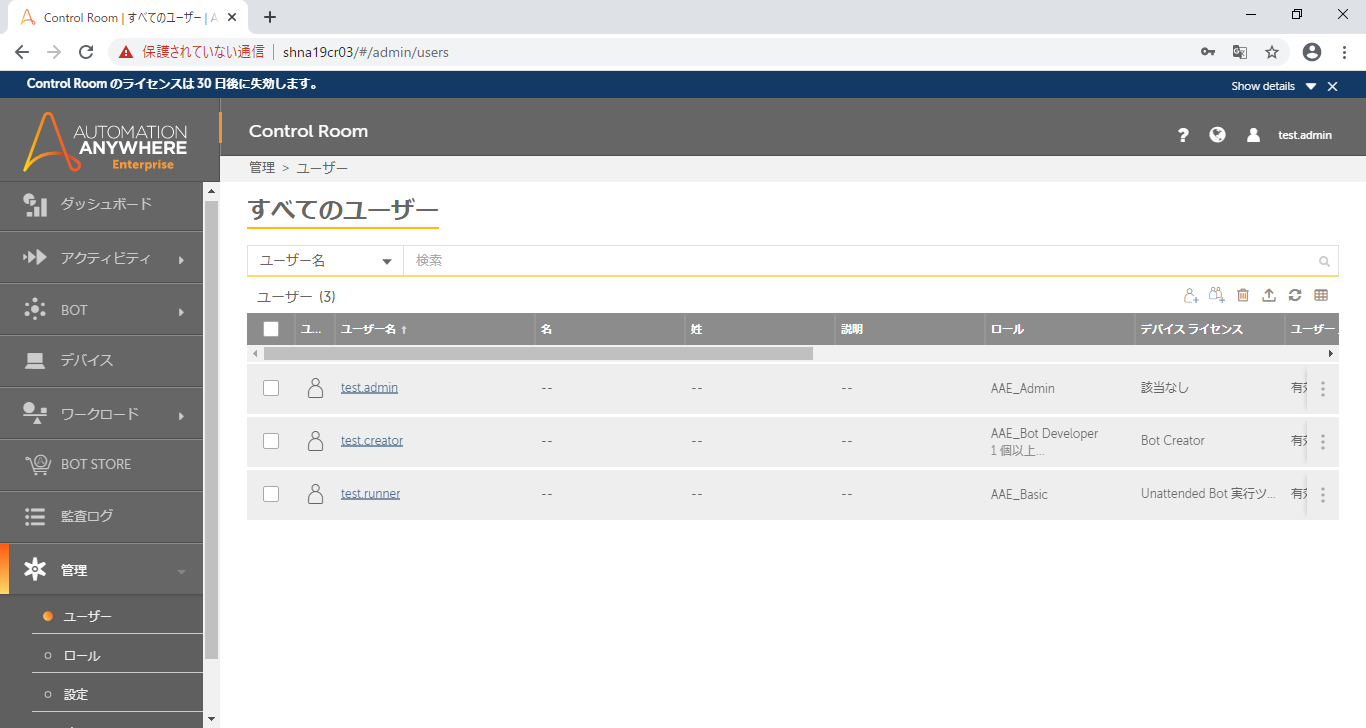Sort by the ユーザー名 column header
Screen dimensions: 1366x728
(374, 329)
